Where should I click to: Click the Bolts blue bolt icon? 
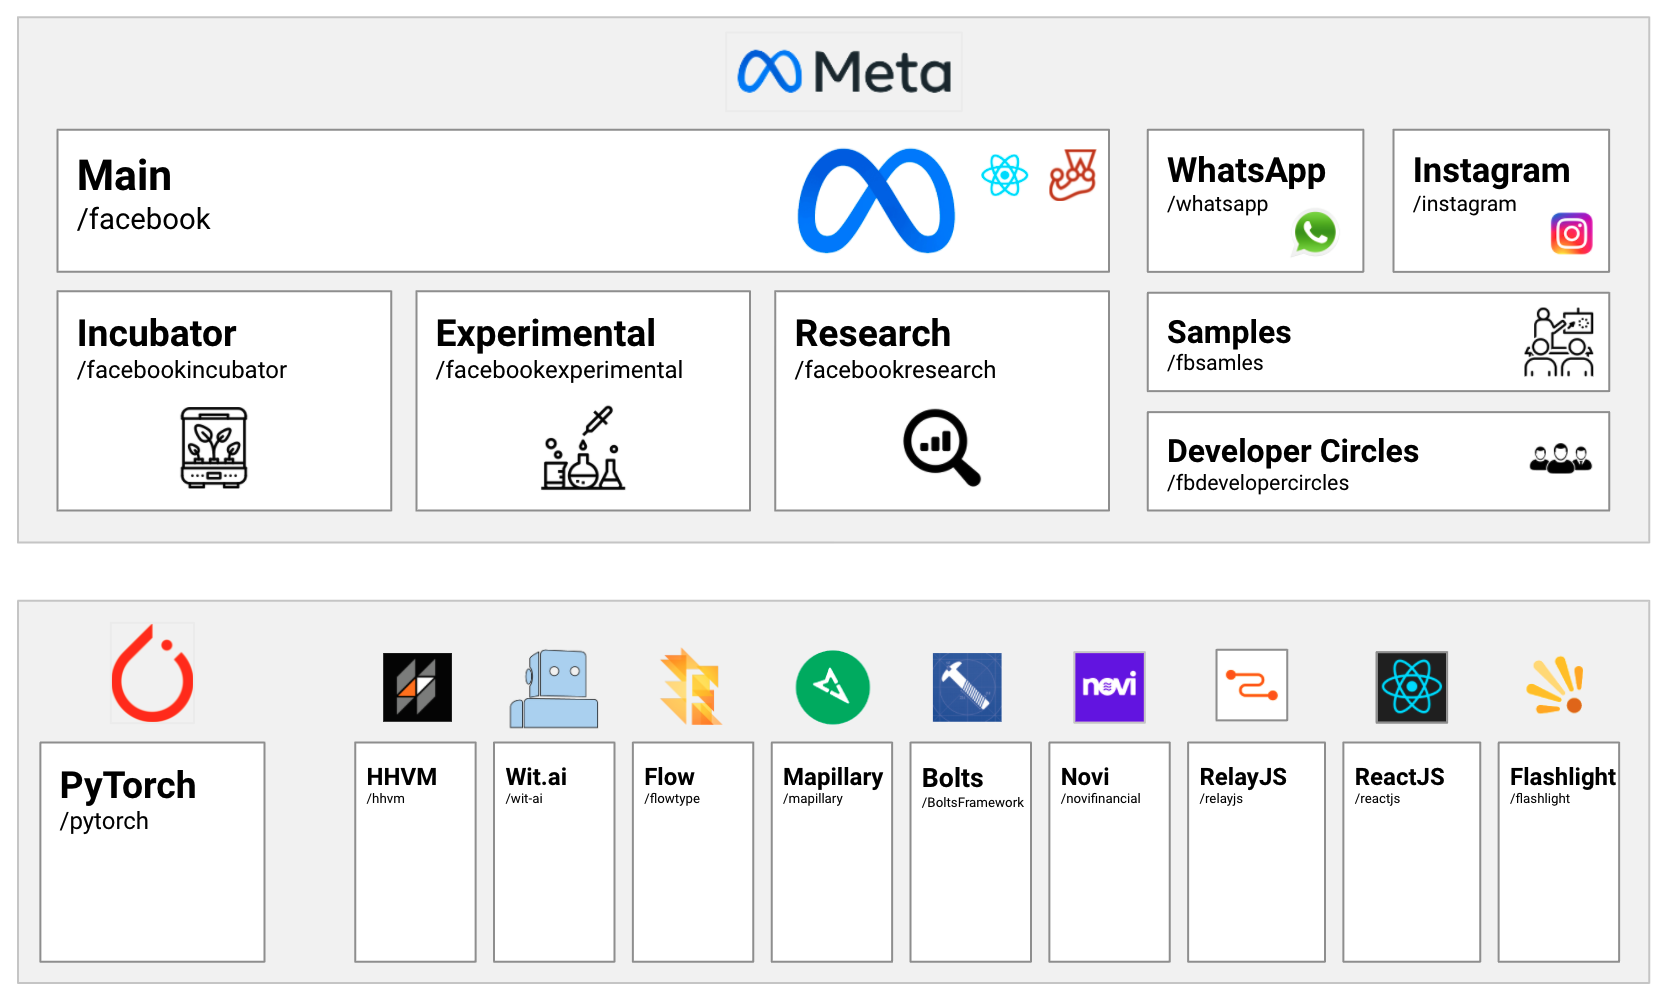coord(967,687)
